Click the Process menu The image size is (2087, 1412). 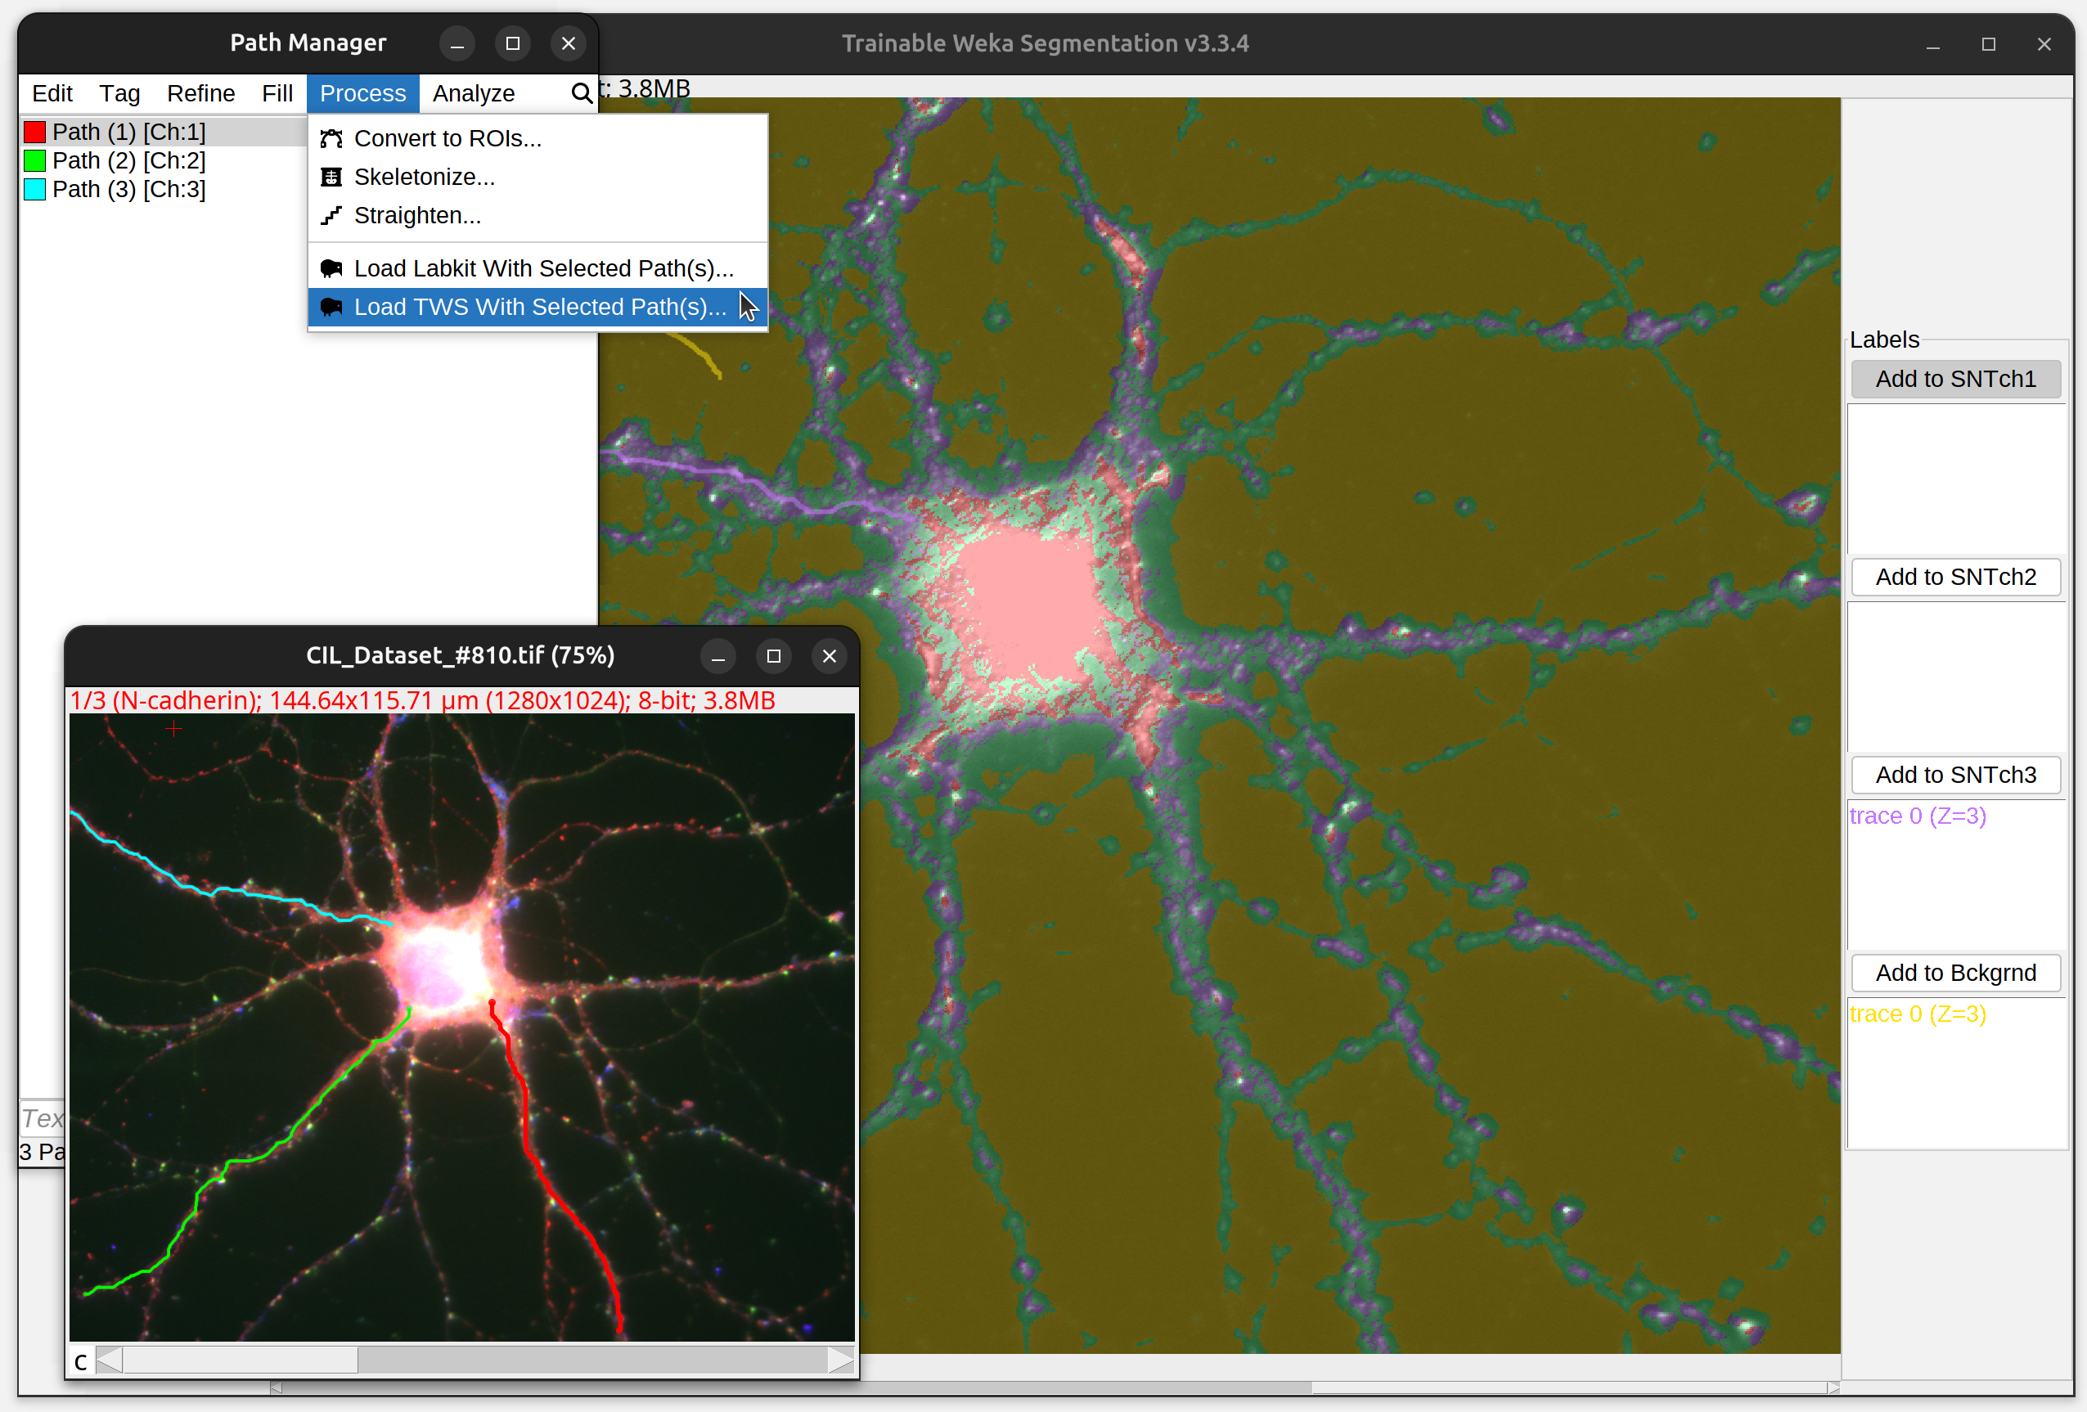click(x=363, y=93)
